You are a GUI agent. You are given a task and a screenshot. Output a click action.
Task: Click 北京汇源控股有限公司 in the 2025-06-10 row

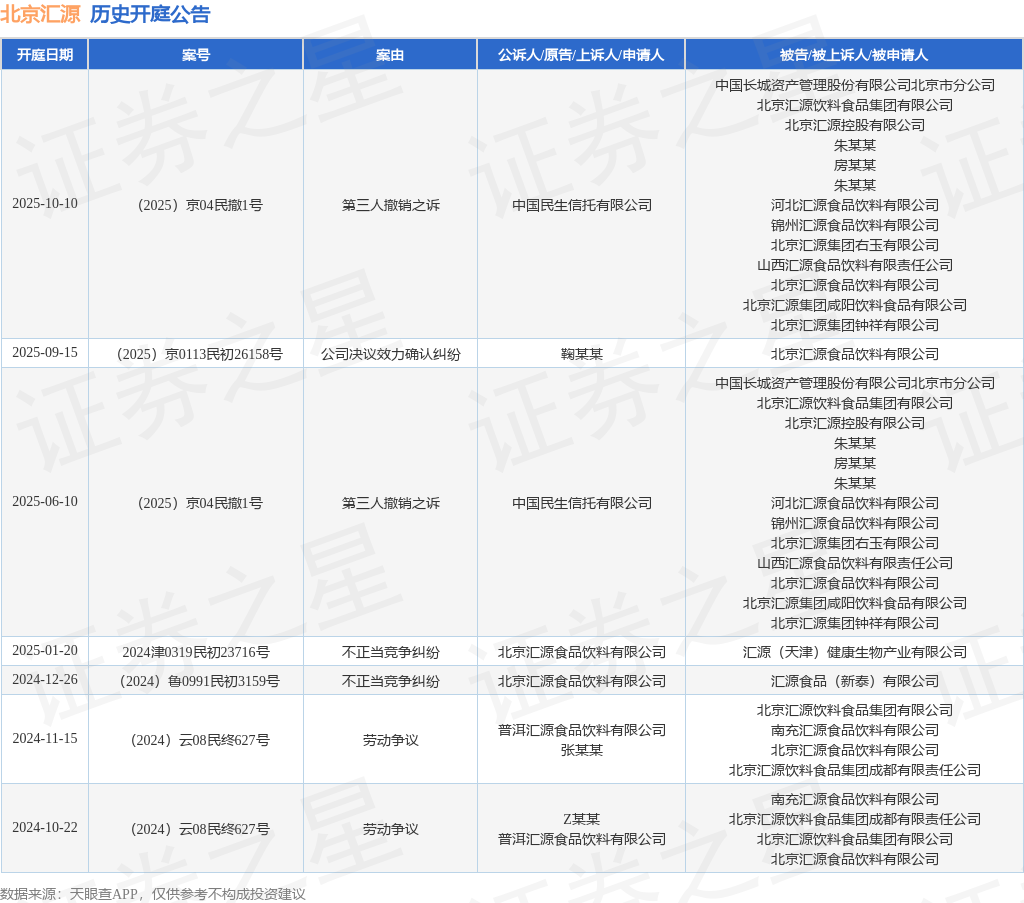[855, 423]
